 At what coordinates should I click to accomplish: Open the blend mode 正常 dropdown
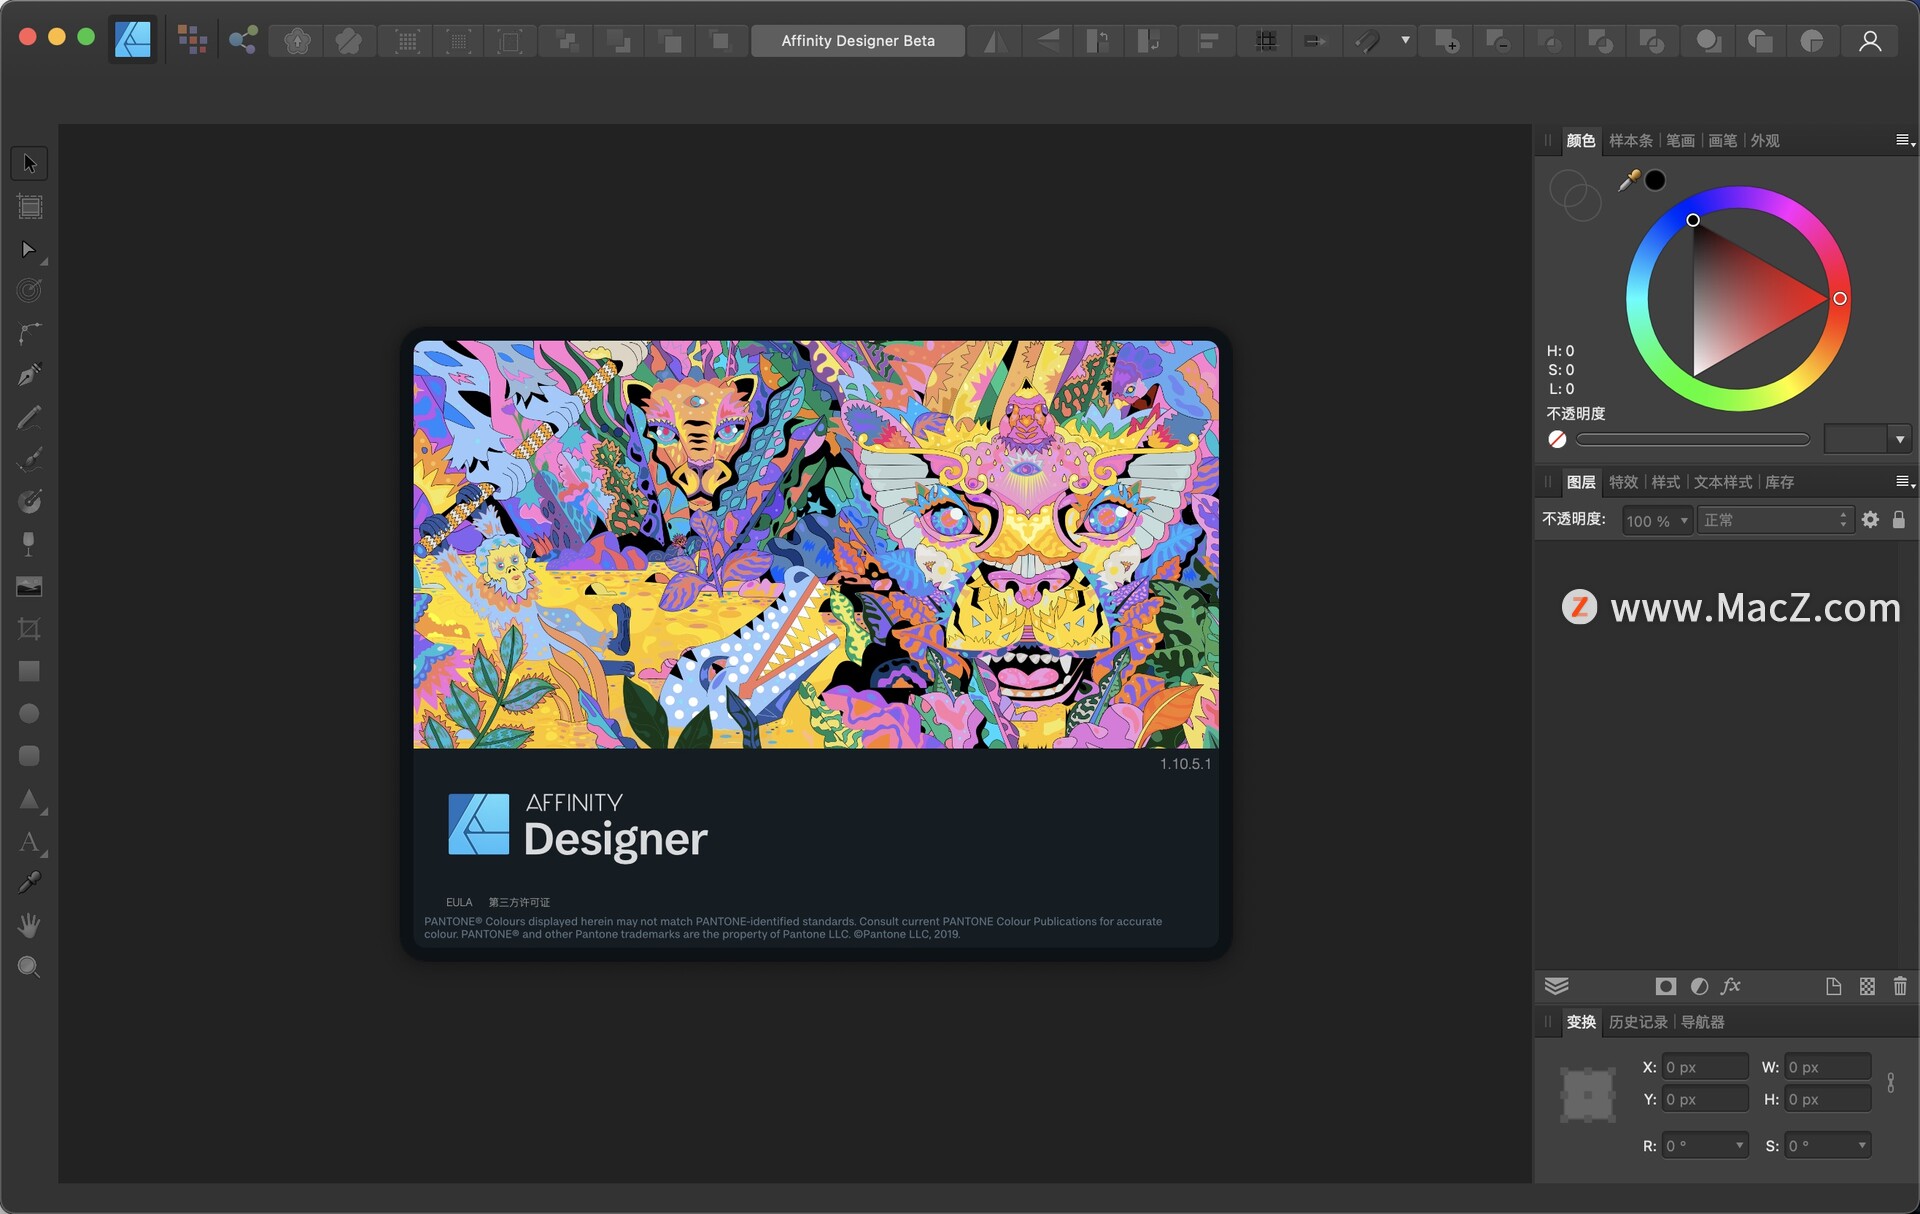coord(1776,520)
